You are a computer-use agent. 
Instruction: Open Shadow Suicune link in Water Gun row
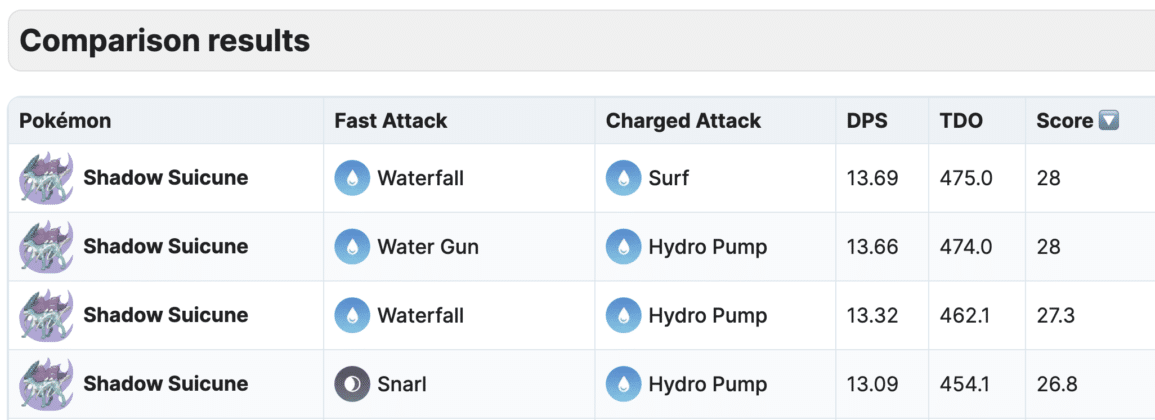pos(166,247)
